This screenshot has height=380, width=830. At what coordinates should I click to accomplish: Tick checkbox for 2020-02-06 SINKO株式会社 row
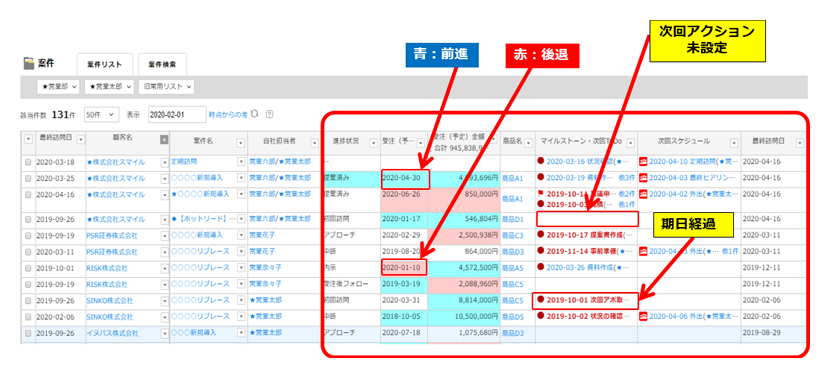28,317
